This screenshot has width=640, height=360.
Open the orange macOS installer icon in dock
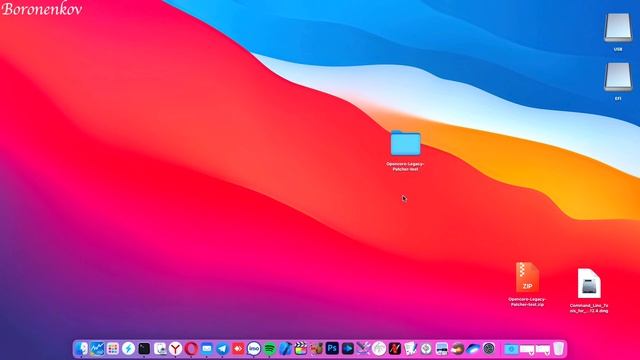pyautogui.click(x=458, y=349)
